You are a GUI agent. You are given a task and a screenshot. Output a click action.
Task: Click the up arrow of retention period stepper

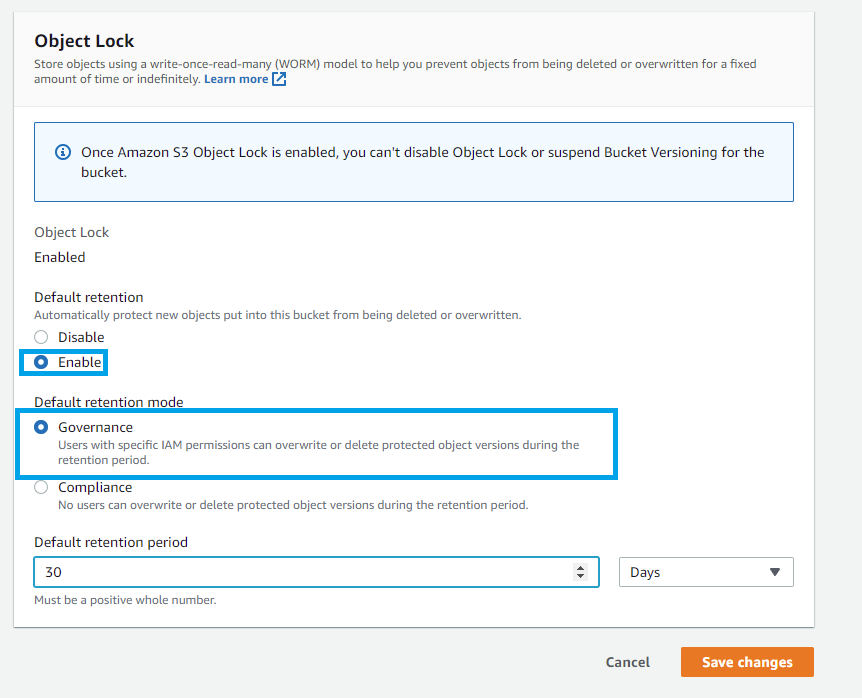(580, 567)
